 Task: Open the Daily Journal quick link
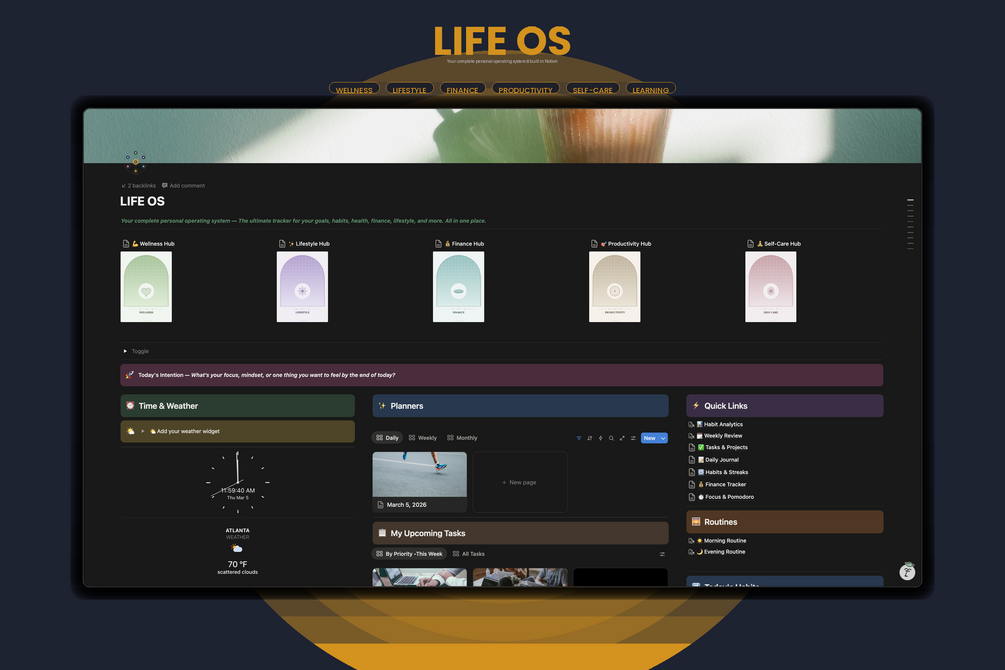[x=722, y=460]
